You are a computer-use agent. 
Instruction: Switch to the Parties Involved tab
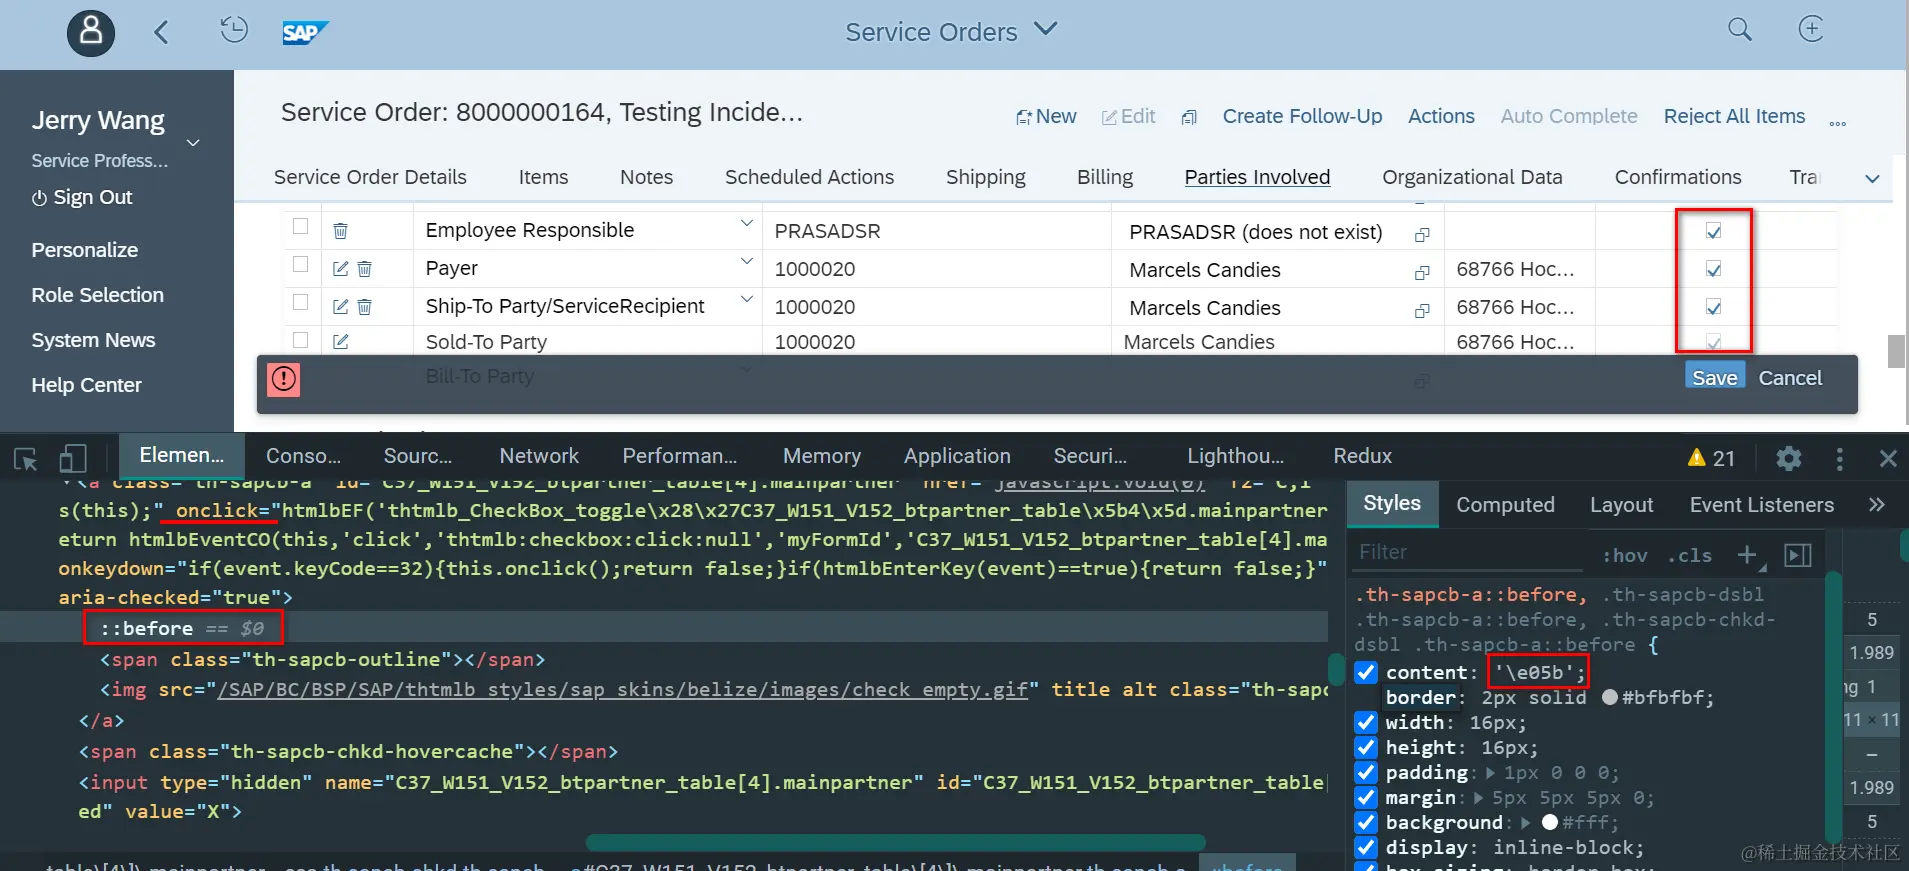pos(1257,177)
